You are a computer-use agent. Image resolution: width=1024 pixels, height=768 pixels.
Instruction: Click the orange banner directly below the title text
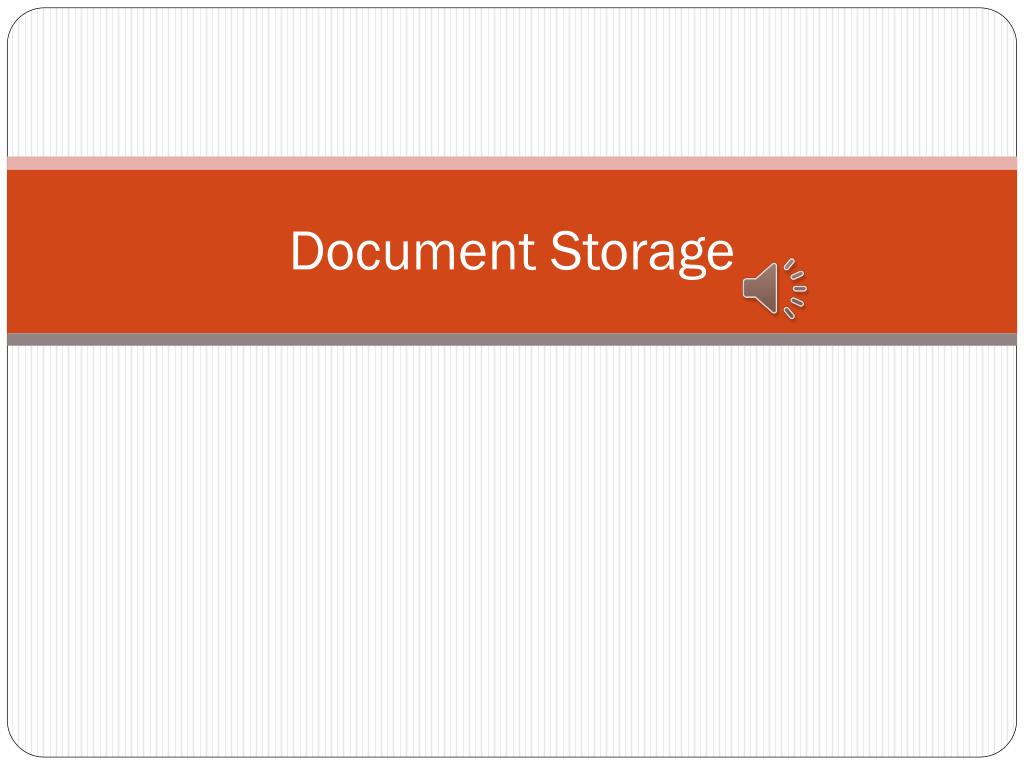[512, 307]
